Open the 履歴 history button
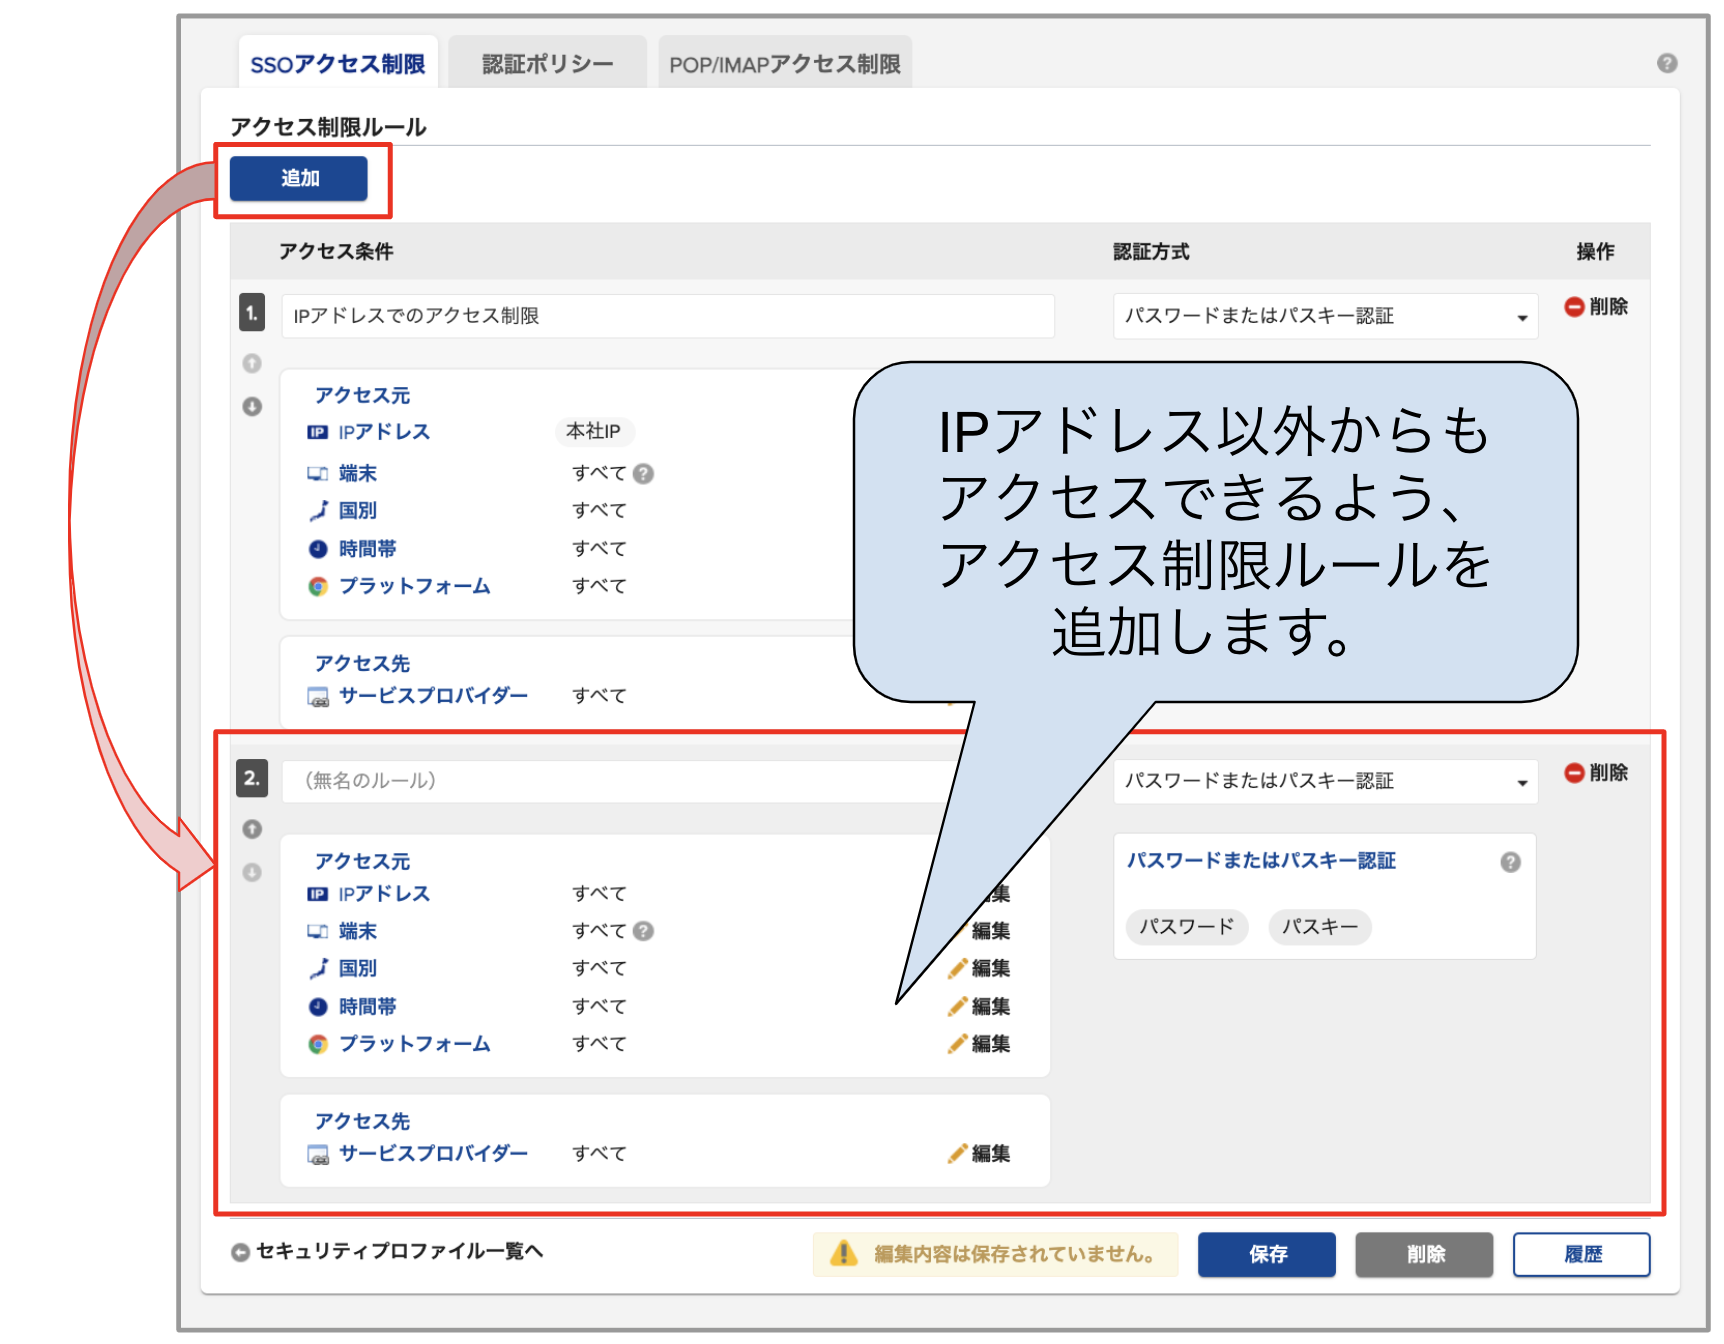Screen dimensions: 1724x1344 click(1582, 1254)
